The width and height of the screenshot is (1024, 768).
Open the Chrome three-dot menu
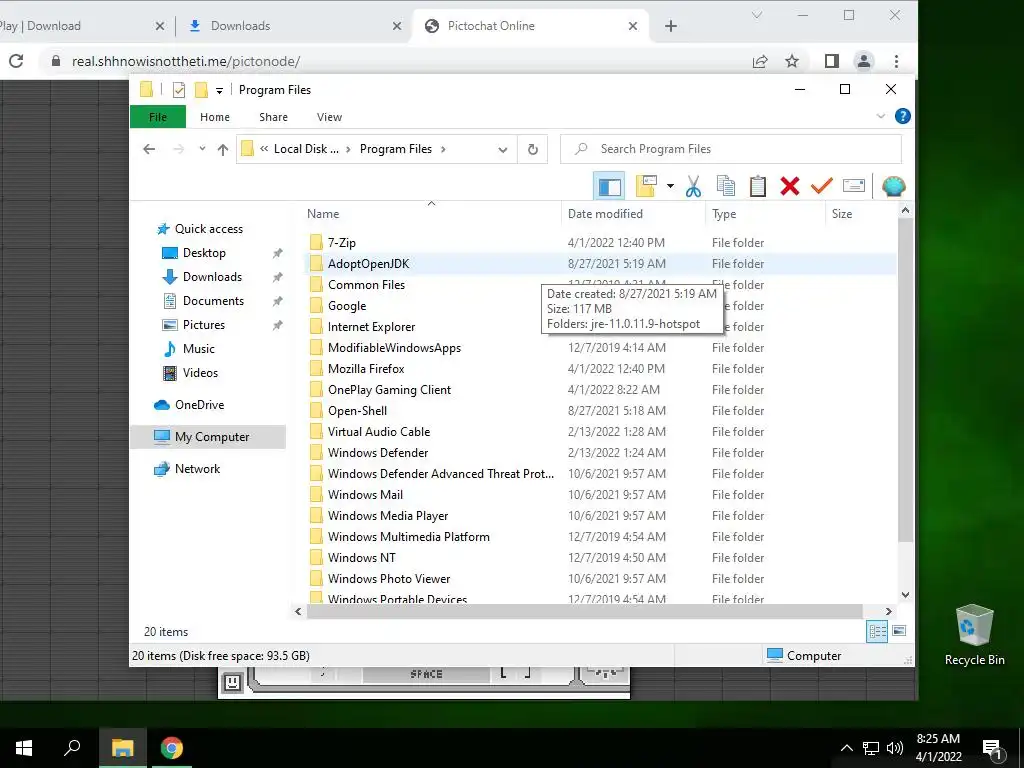click(897, 61)
